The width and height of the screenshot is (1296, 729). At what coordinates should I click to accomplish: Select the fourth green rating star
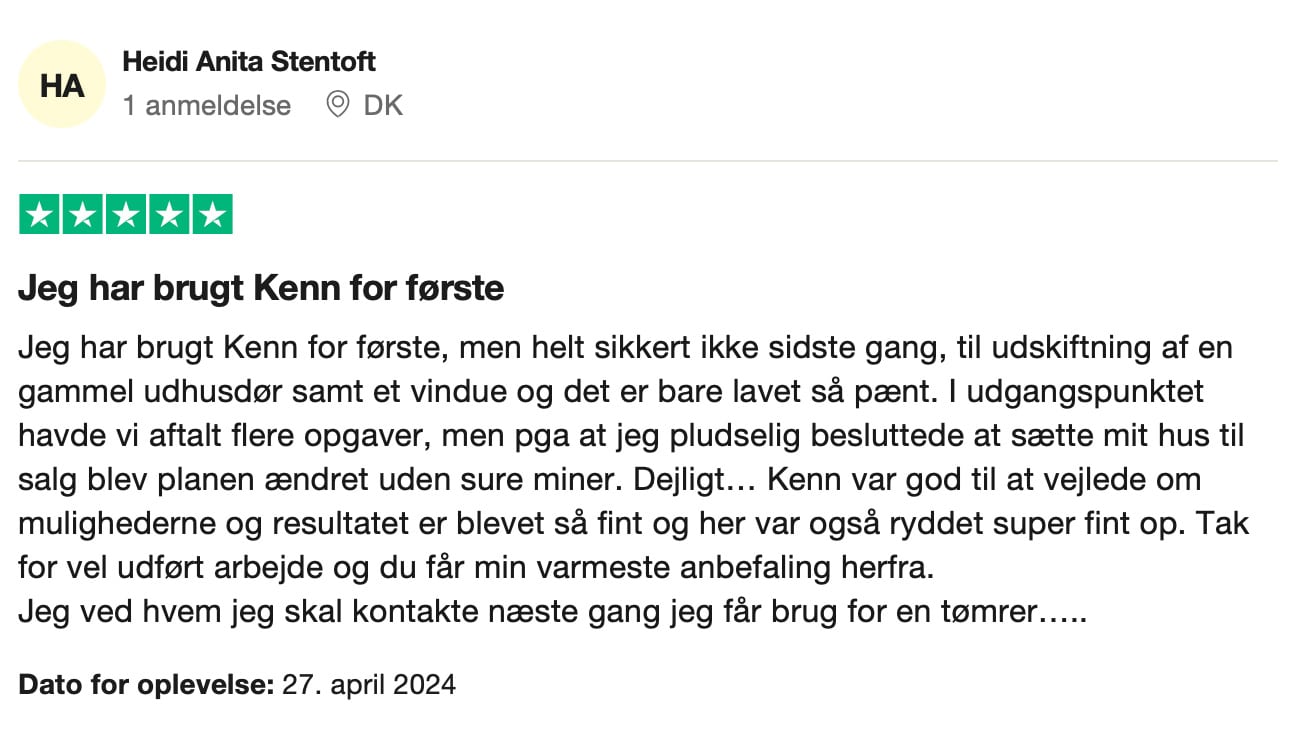[169, 215]
